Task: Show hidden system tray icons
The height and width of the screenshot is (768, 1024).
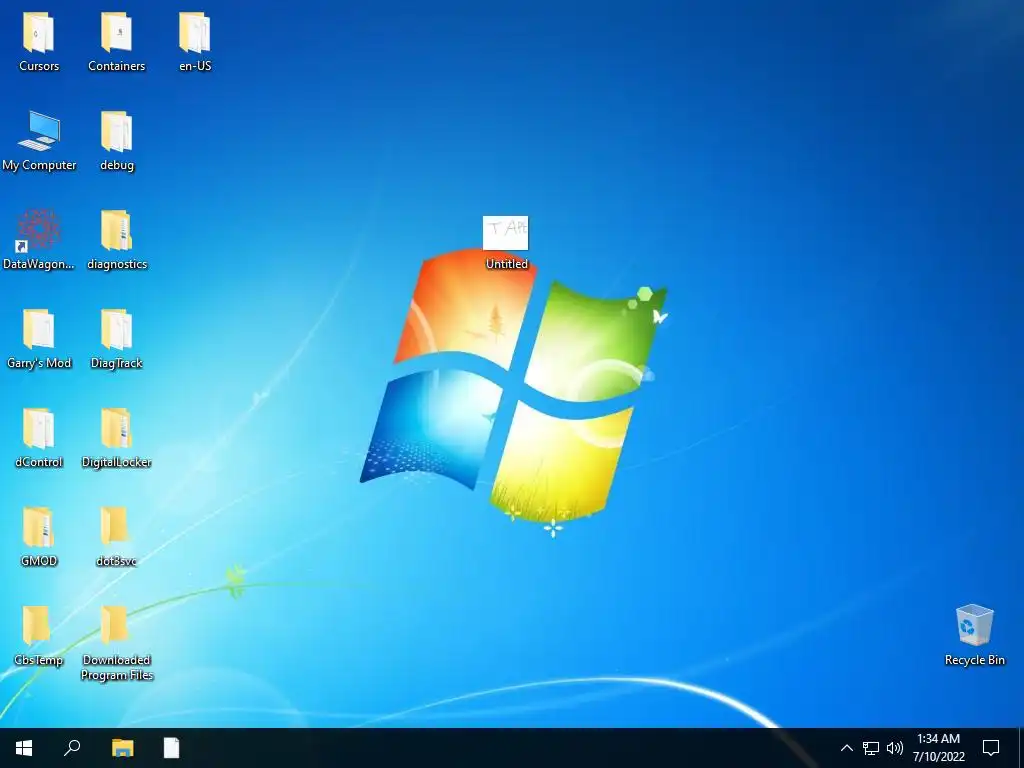Action: point(846,748)
